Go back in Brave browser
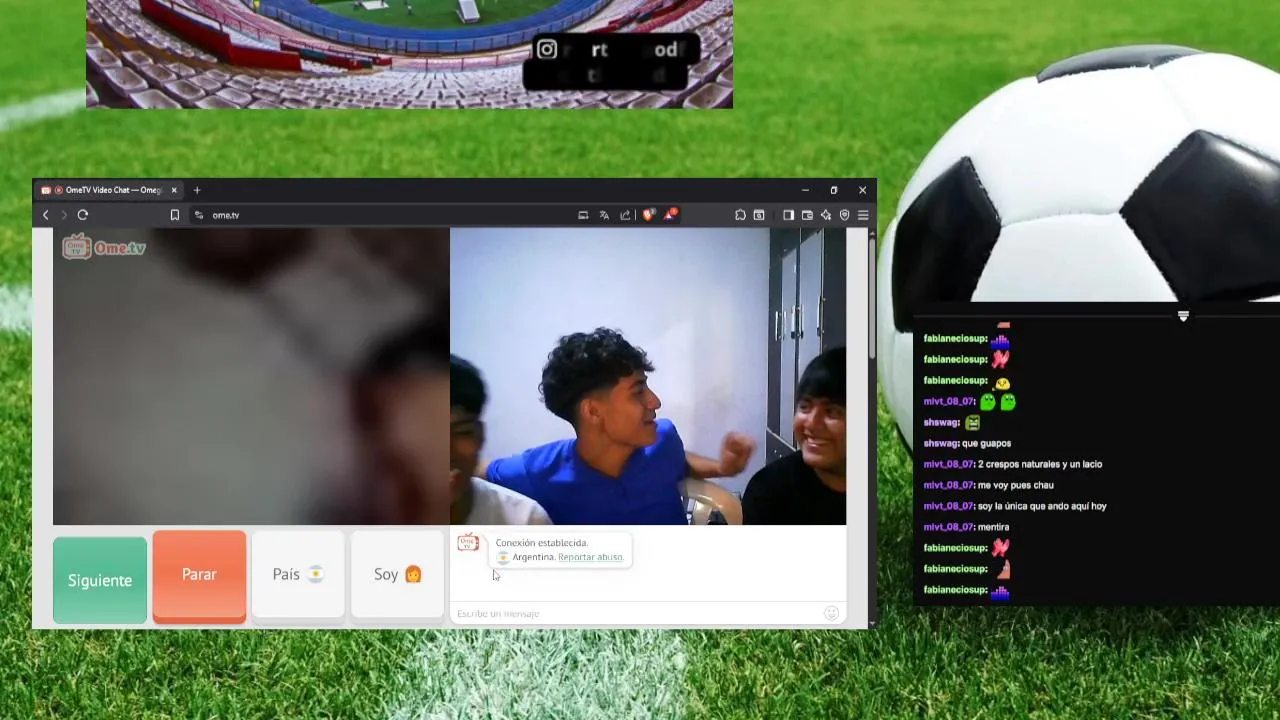 pos(45,215)
